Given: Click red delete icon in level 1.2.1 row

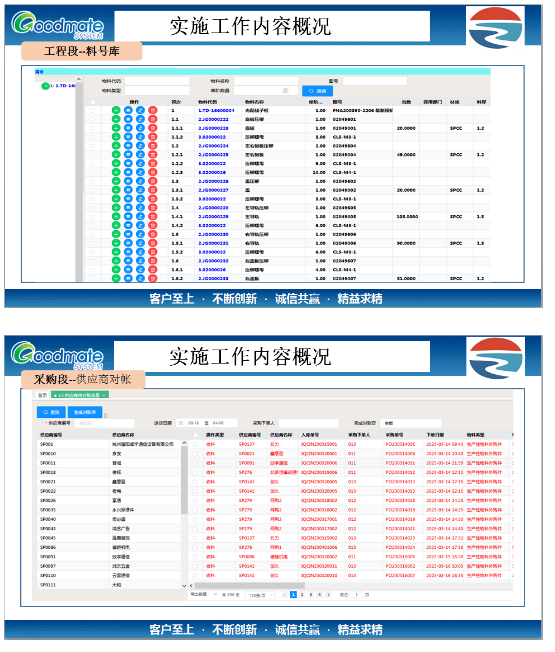Looking at the screenshot, I should click(x=153, y=155).
